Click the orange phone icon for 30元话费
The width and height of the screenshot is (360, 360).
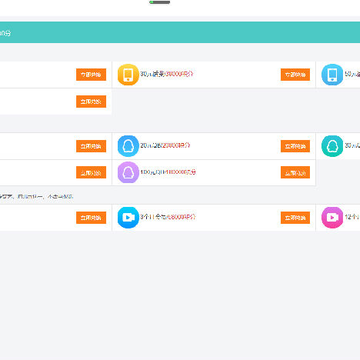[128, 75]
